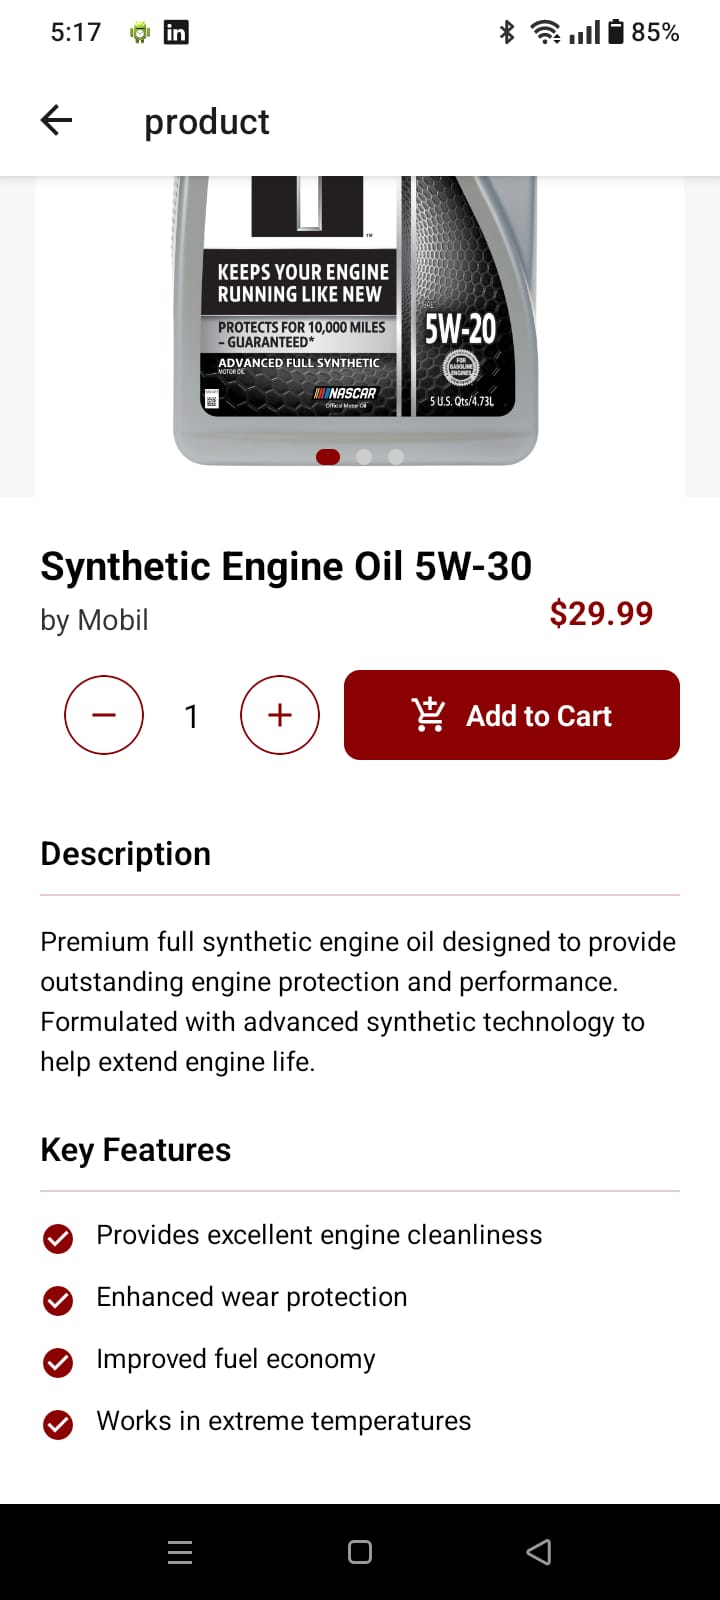Tap the LinkedIn notification icon
The height and width of the screenshot is (1600, 720).
pyautogui.click(x=176, y=32)
